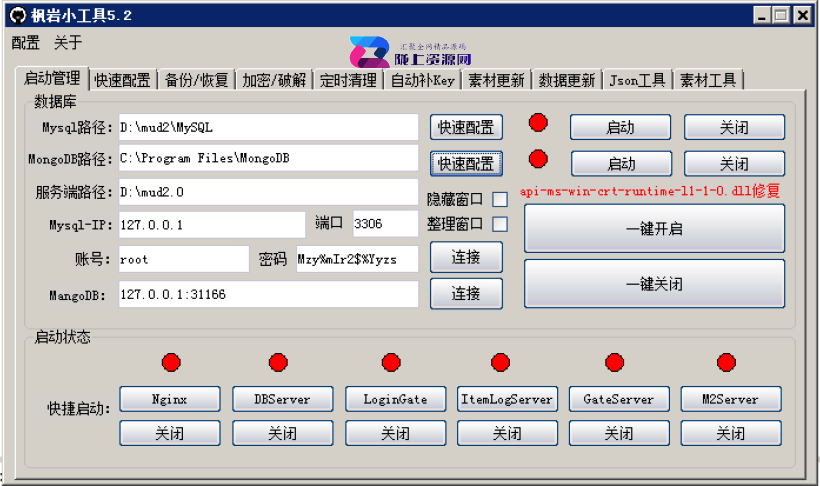Click the red indicator above LoginGate
The image size is (820, 486).
pos(391,362)
